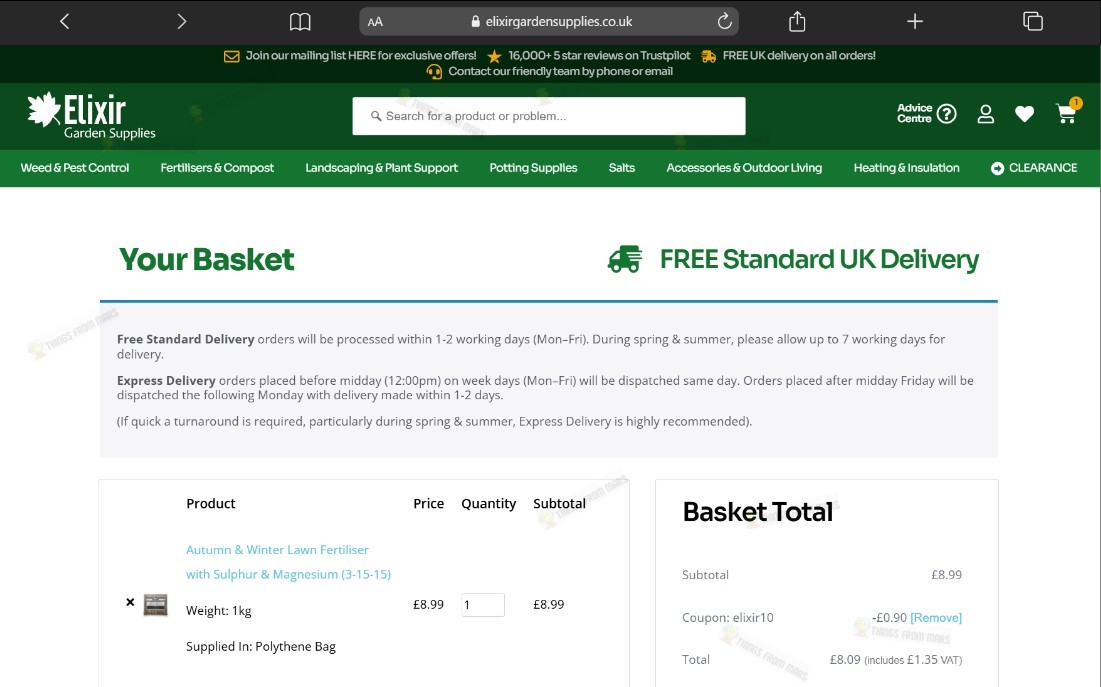Screen dimensions: 1101x687
Task: Open the Elixir Garden Supplies logo home link
Action: (x=91, y=116)
